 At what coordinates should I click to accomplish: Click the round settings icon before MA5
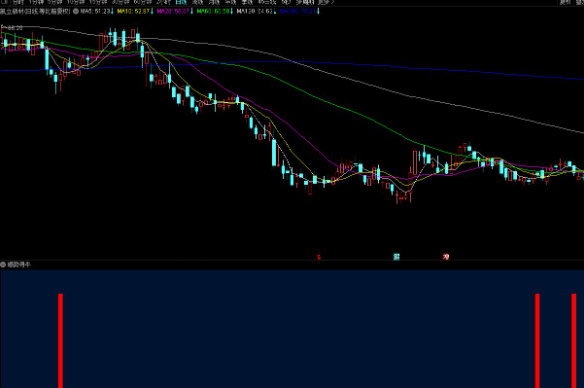coord(76,11)
